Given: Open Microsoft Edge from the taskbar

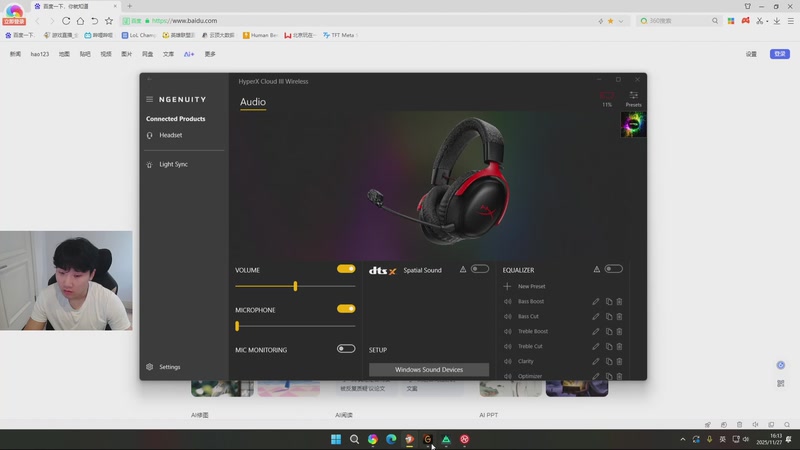Looking at the screenshot, I should pos(391,439).
